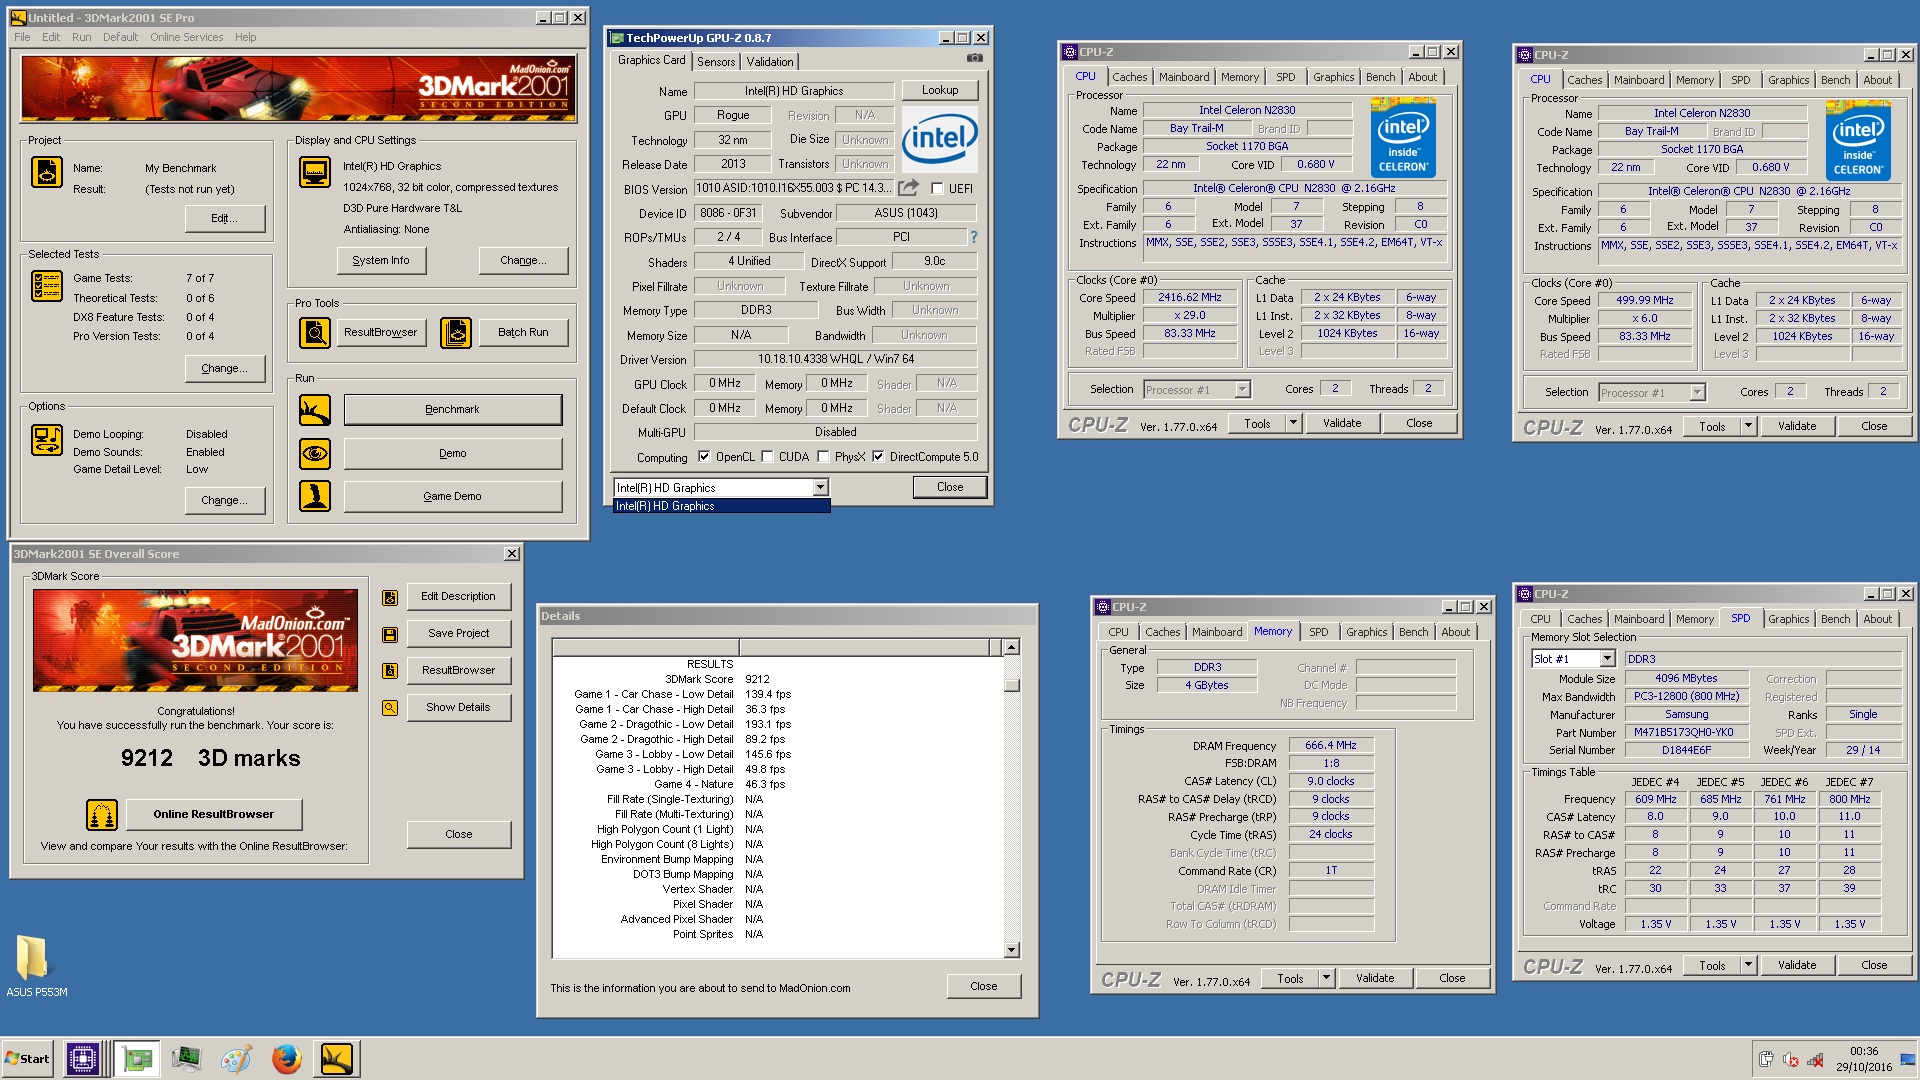
Task: Select Intel(R) HD Graphics in dropdown list
Action: coord(721,507)
